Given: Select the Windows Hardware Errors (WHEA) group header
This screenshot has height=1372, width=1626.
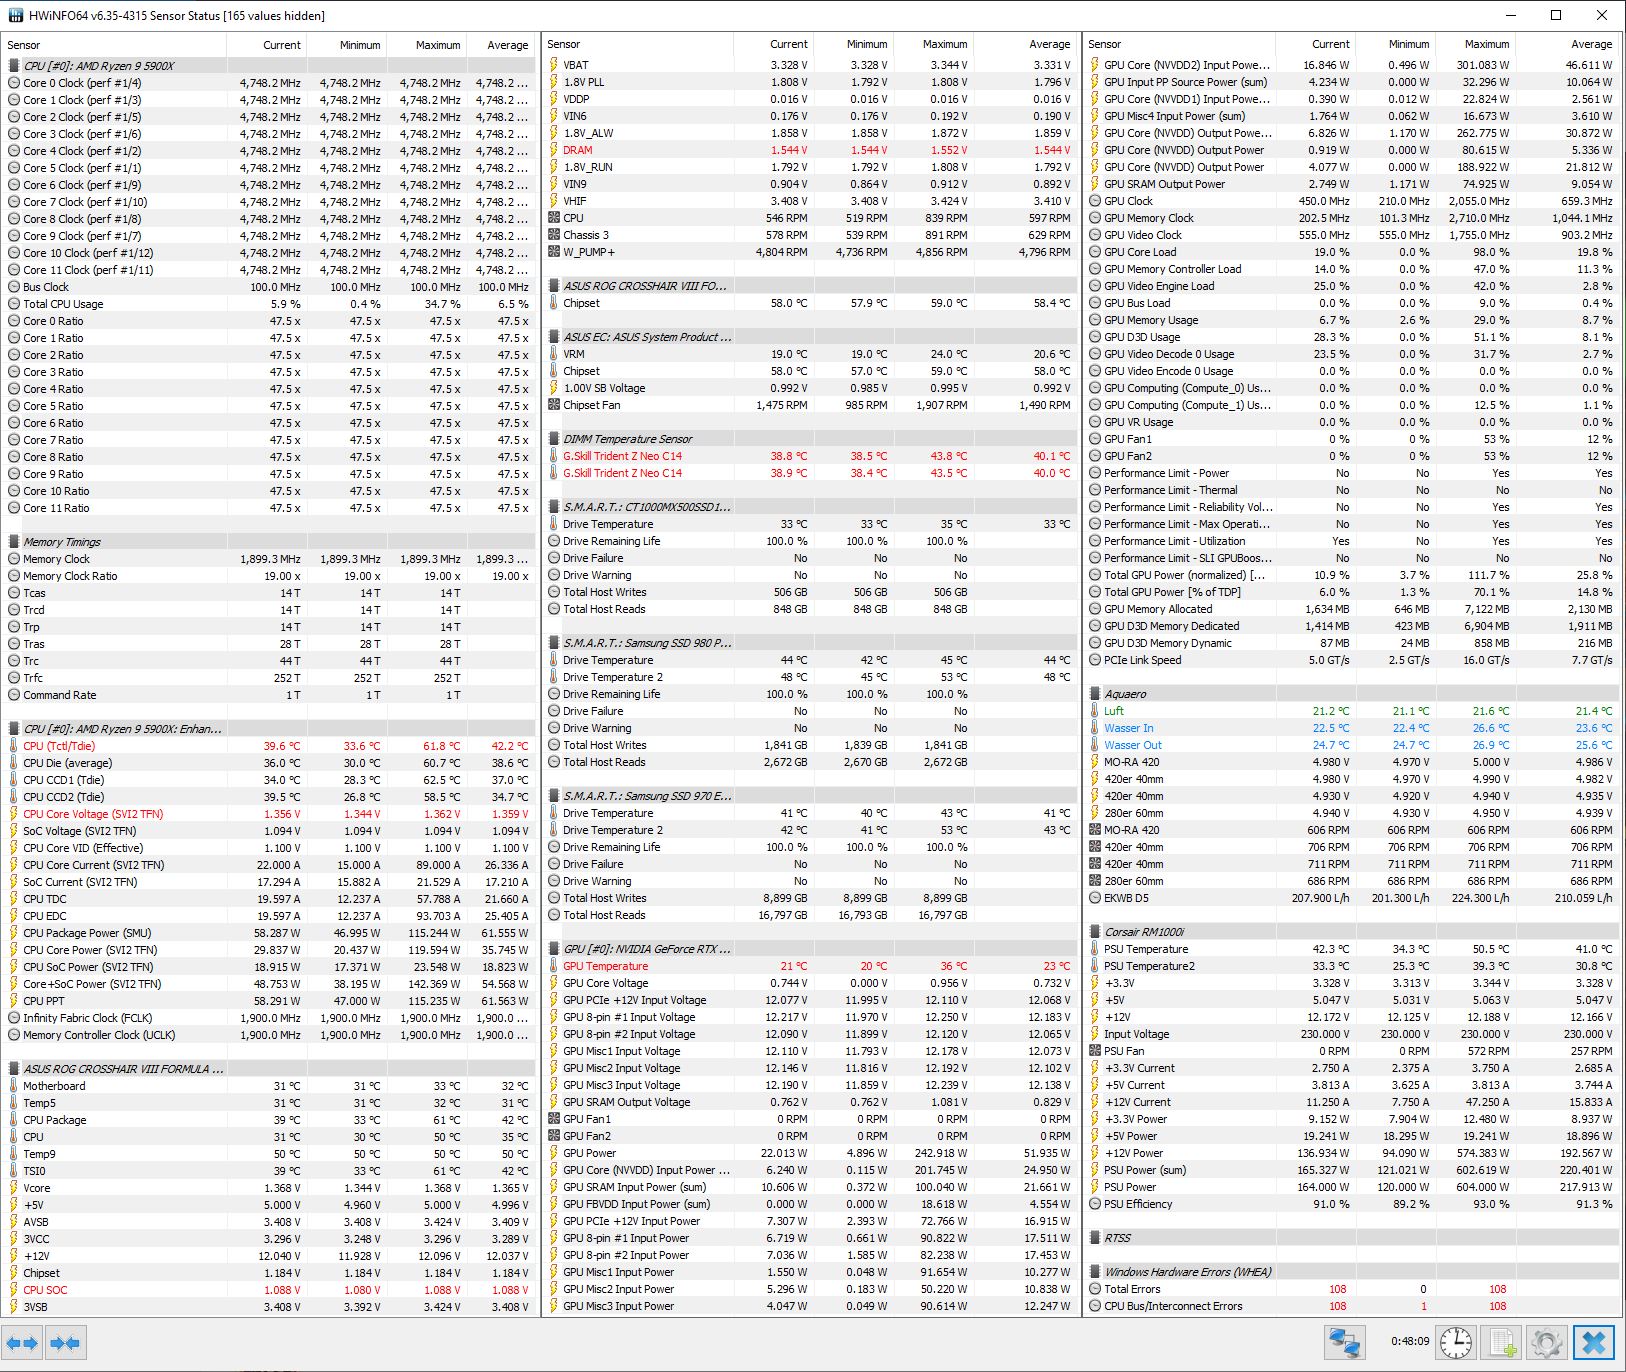Looking at the screenshot, I should (1351, 1272).
